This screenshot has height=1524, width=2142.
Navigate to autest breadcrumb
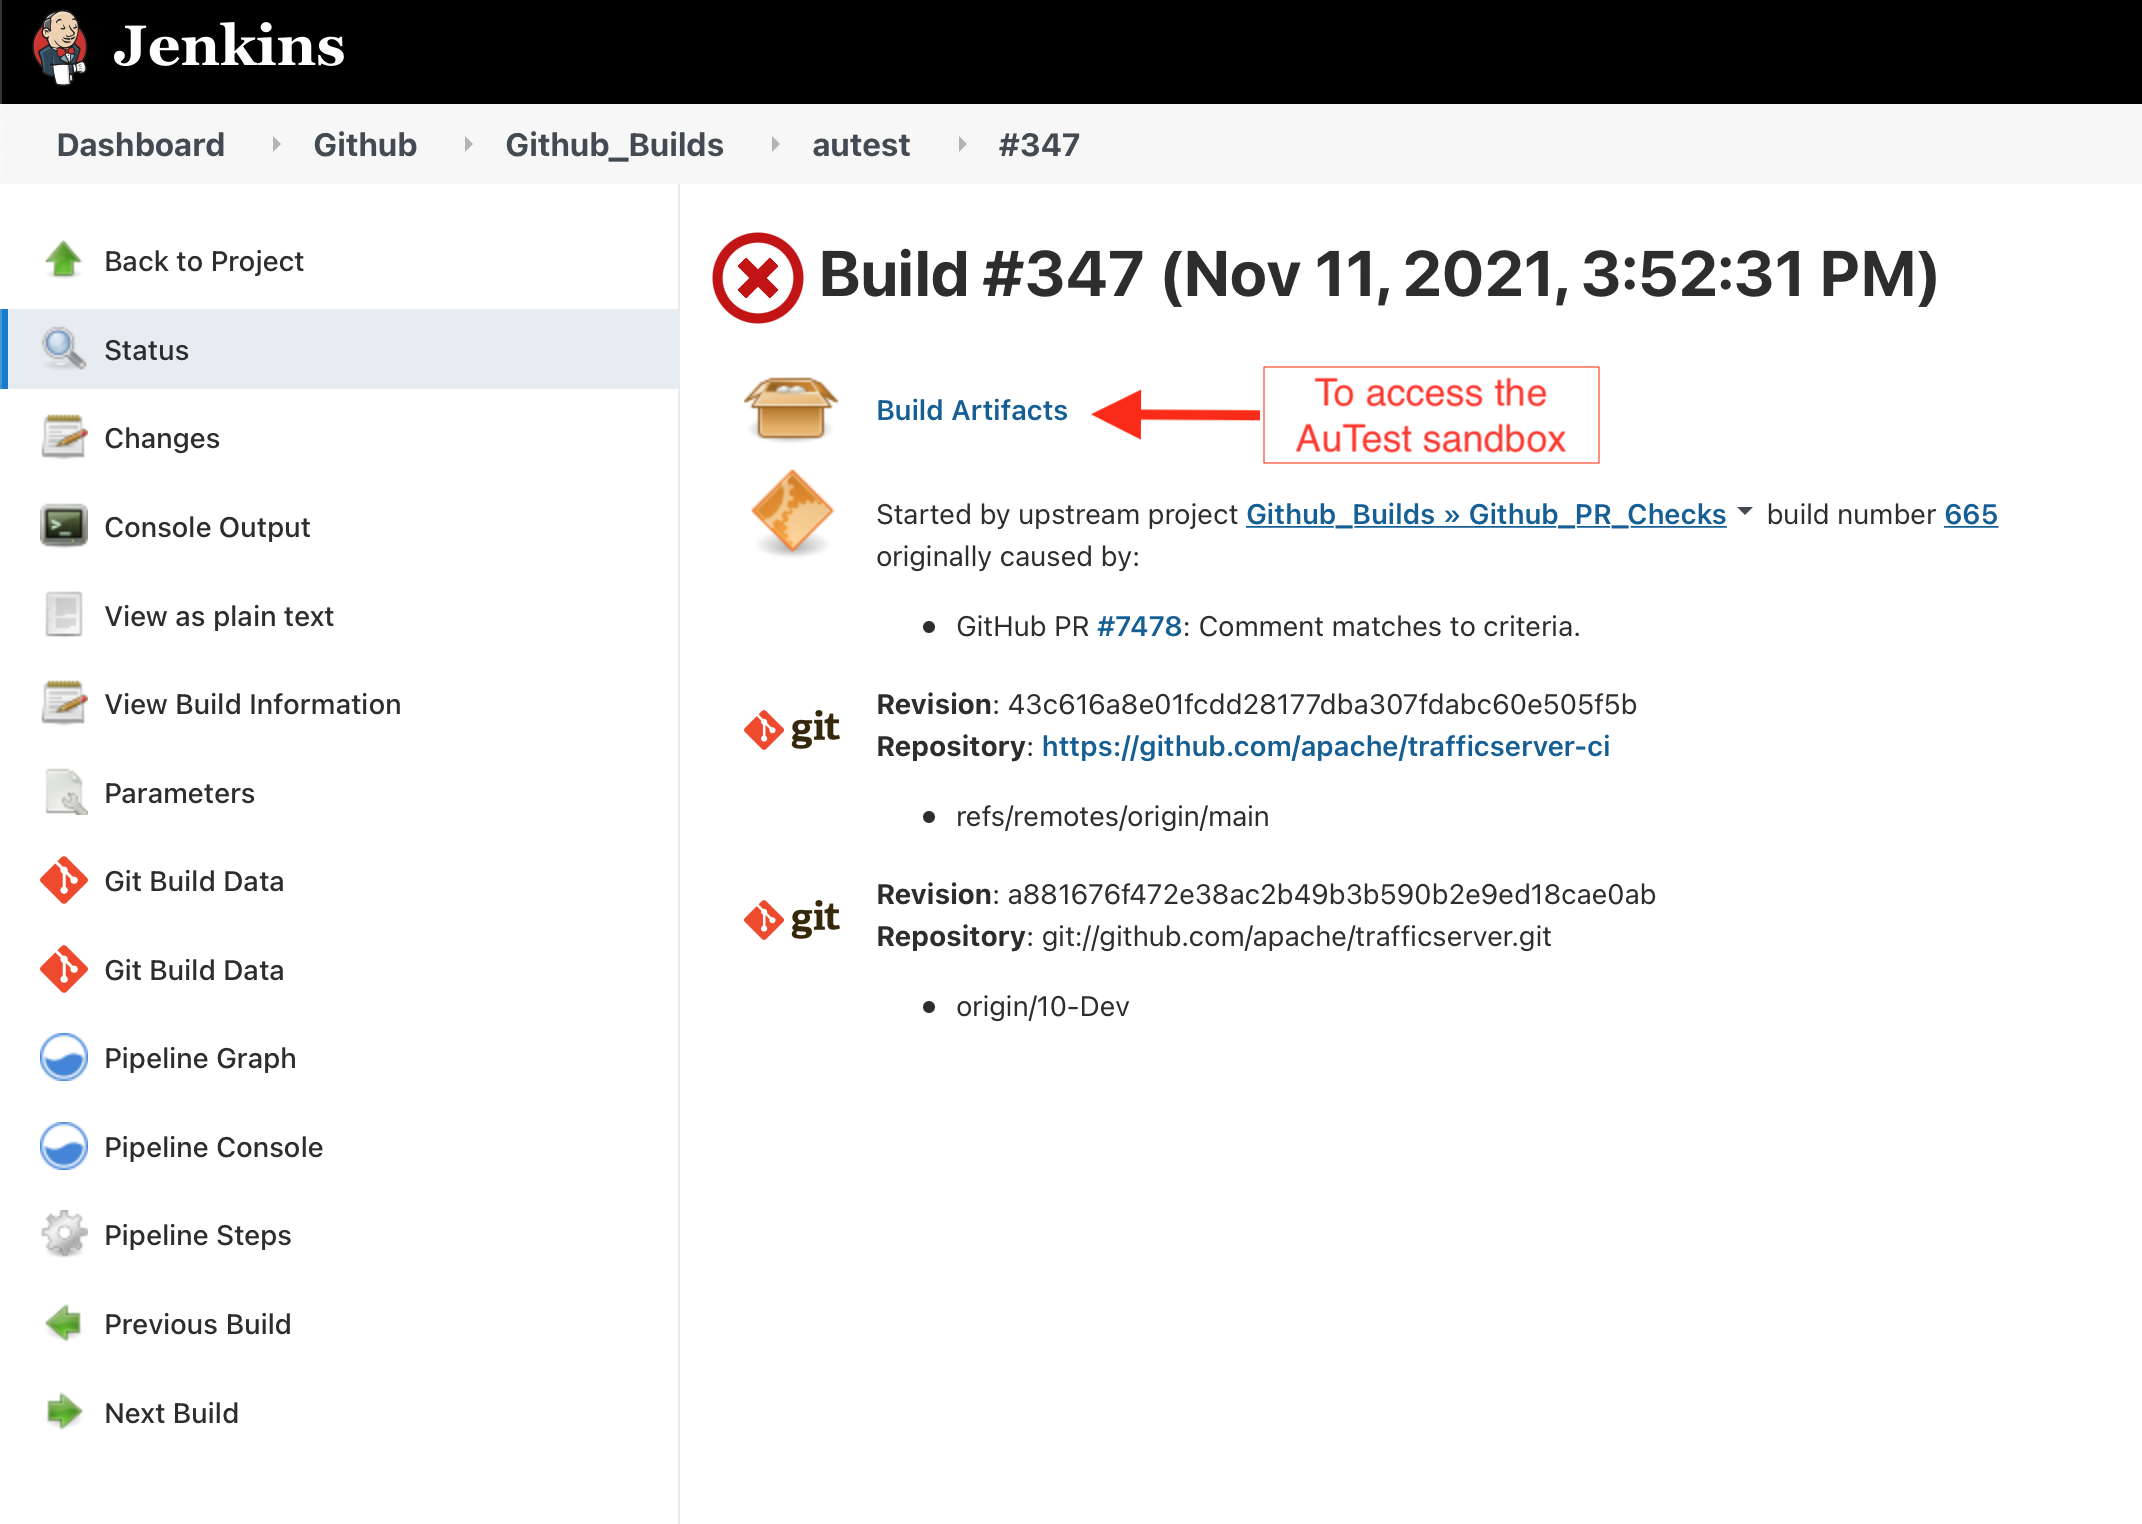(861, 144)
